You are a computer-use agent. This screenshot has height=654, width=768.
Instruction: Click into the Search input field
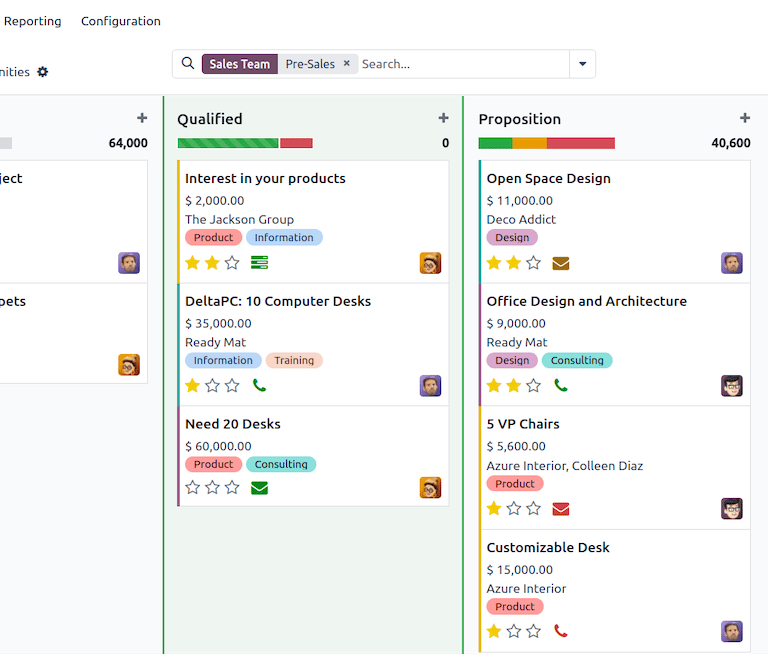pos(460,64)
